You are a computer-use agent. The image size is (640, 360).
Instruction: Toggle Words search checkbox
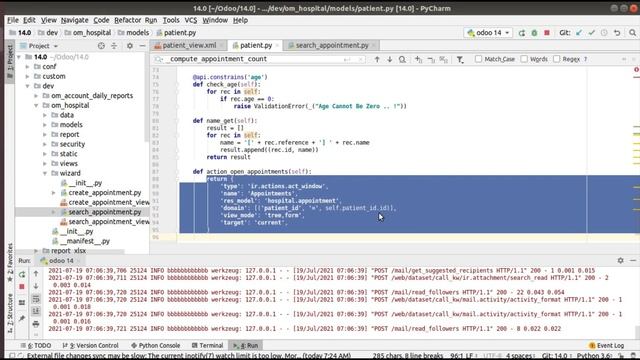pos(524,59)
